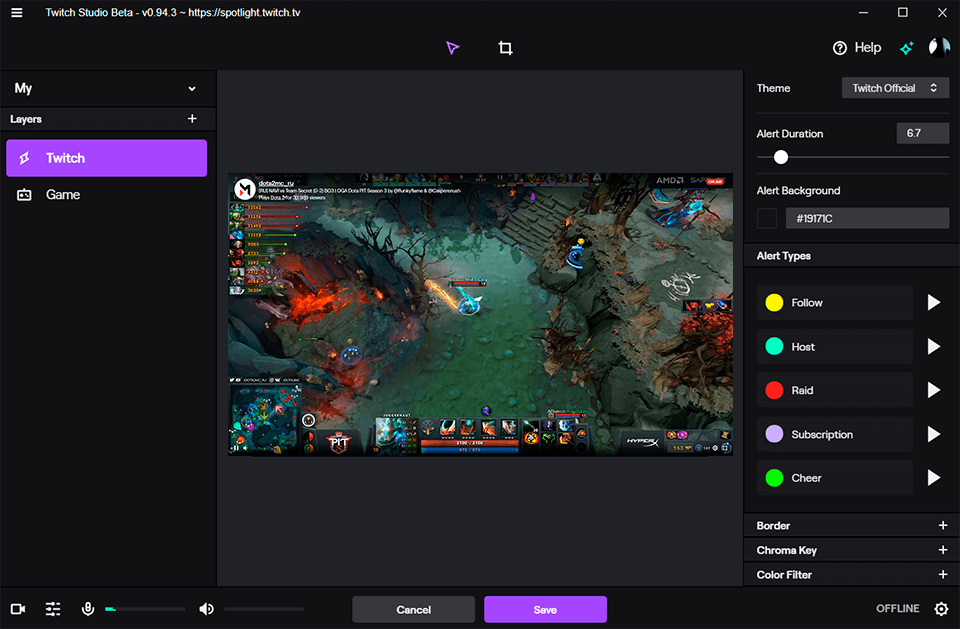The image size is (960, 629).
Task: Open the audio mixer controls
Action: (x=52, y=608)
